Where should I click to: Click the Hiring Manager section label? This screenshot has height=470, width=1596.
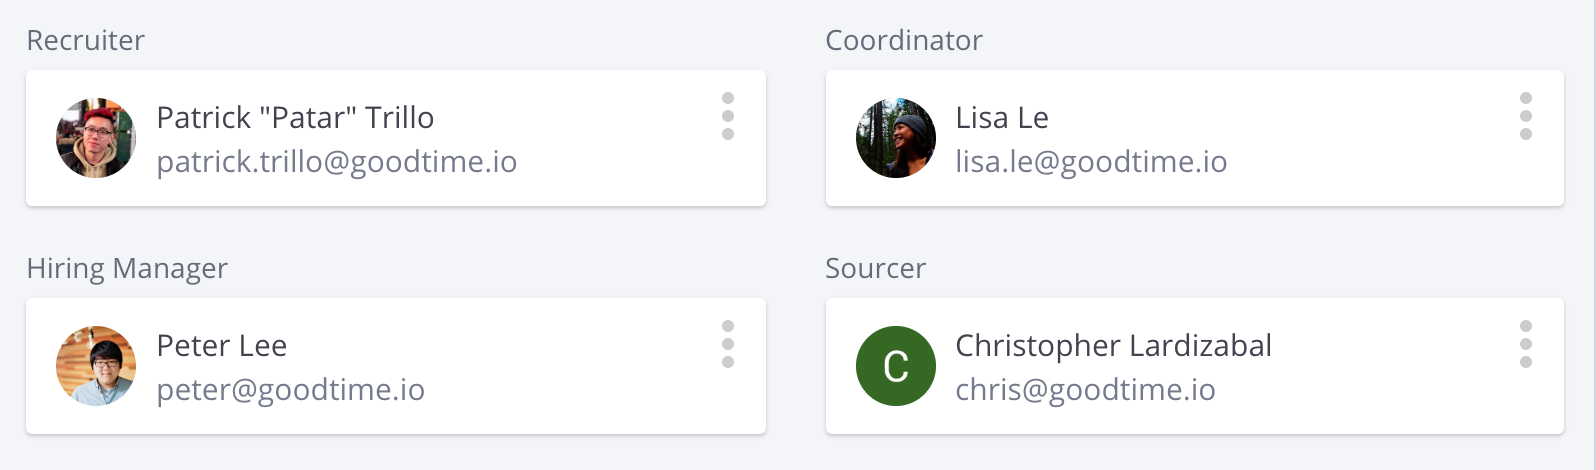tap(127, 268)
